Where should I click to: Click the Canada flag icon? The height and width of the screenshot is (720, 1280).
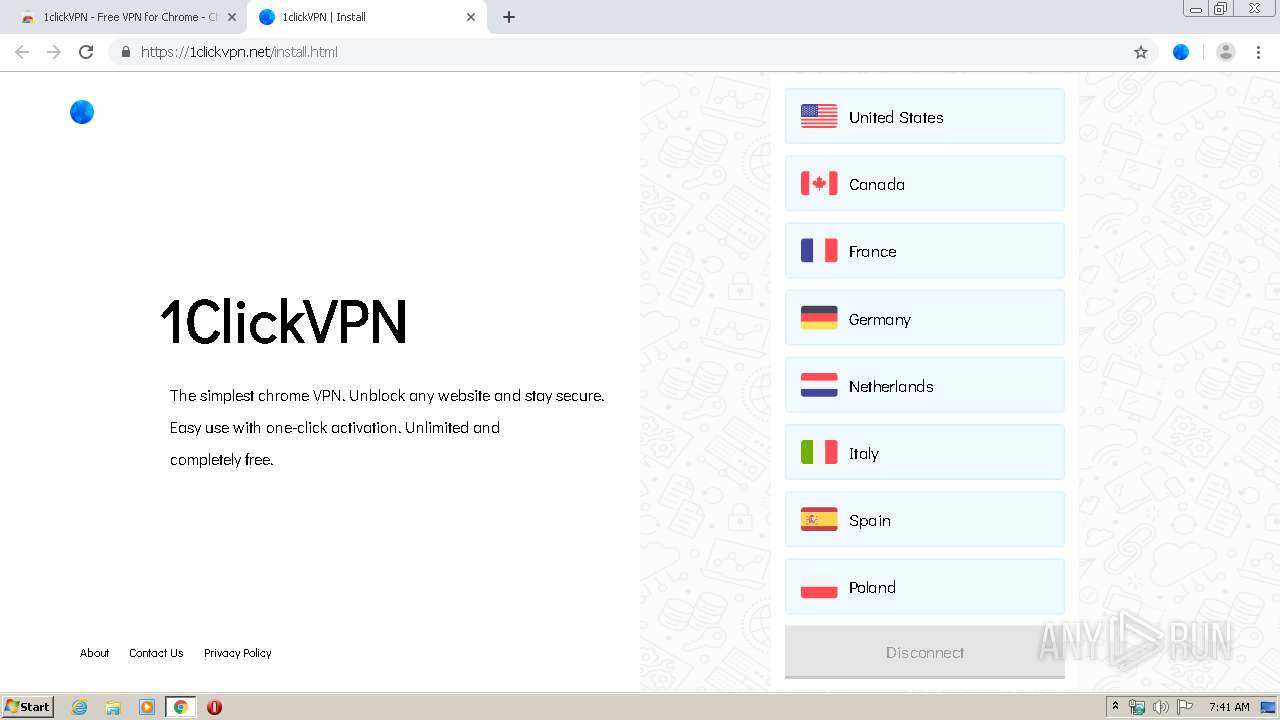[819, 183]
